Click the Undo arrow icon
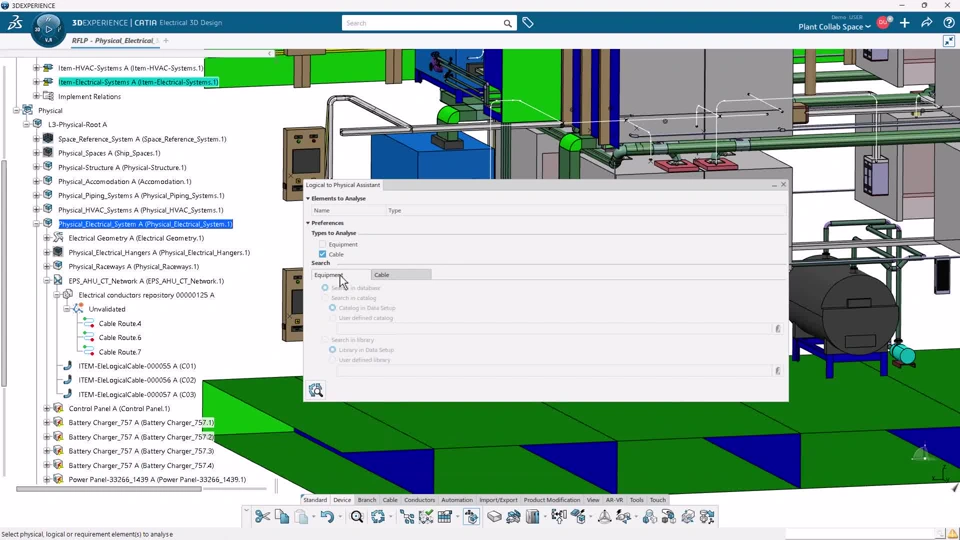Image resolution: width=960 pixels, height=540 pixels. [x=326, y=517]
